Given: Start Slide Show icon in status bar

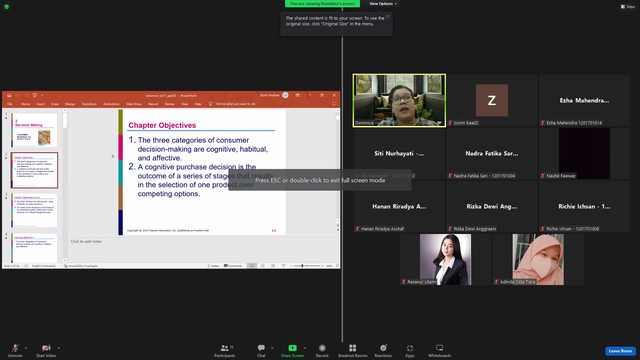Looking at the screenshot, I should pos(284,266).
